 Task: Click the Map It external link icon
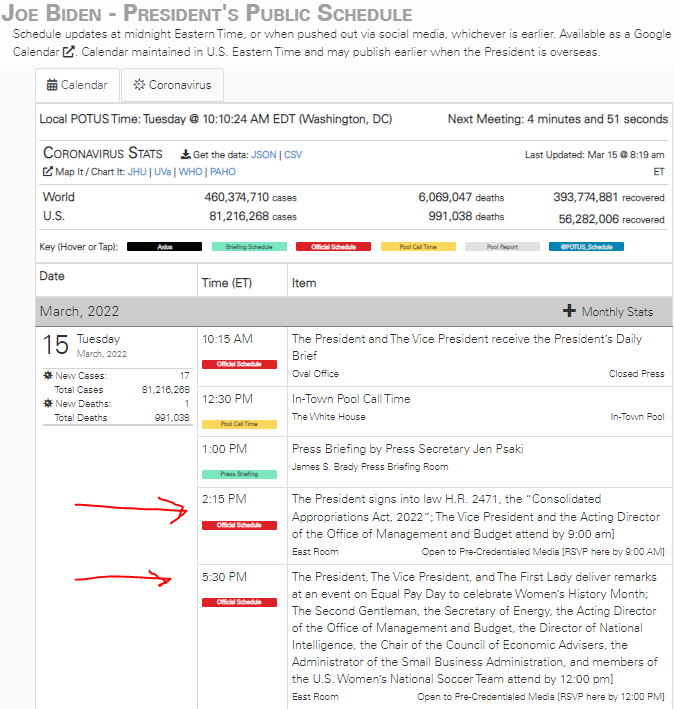[47, 171]
